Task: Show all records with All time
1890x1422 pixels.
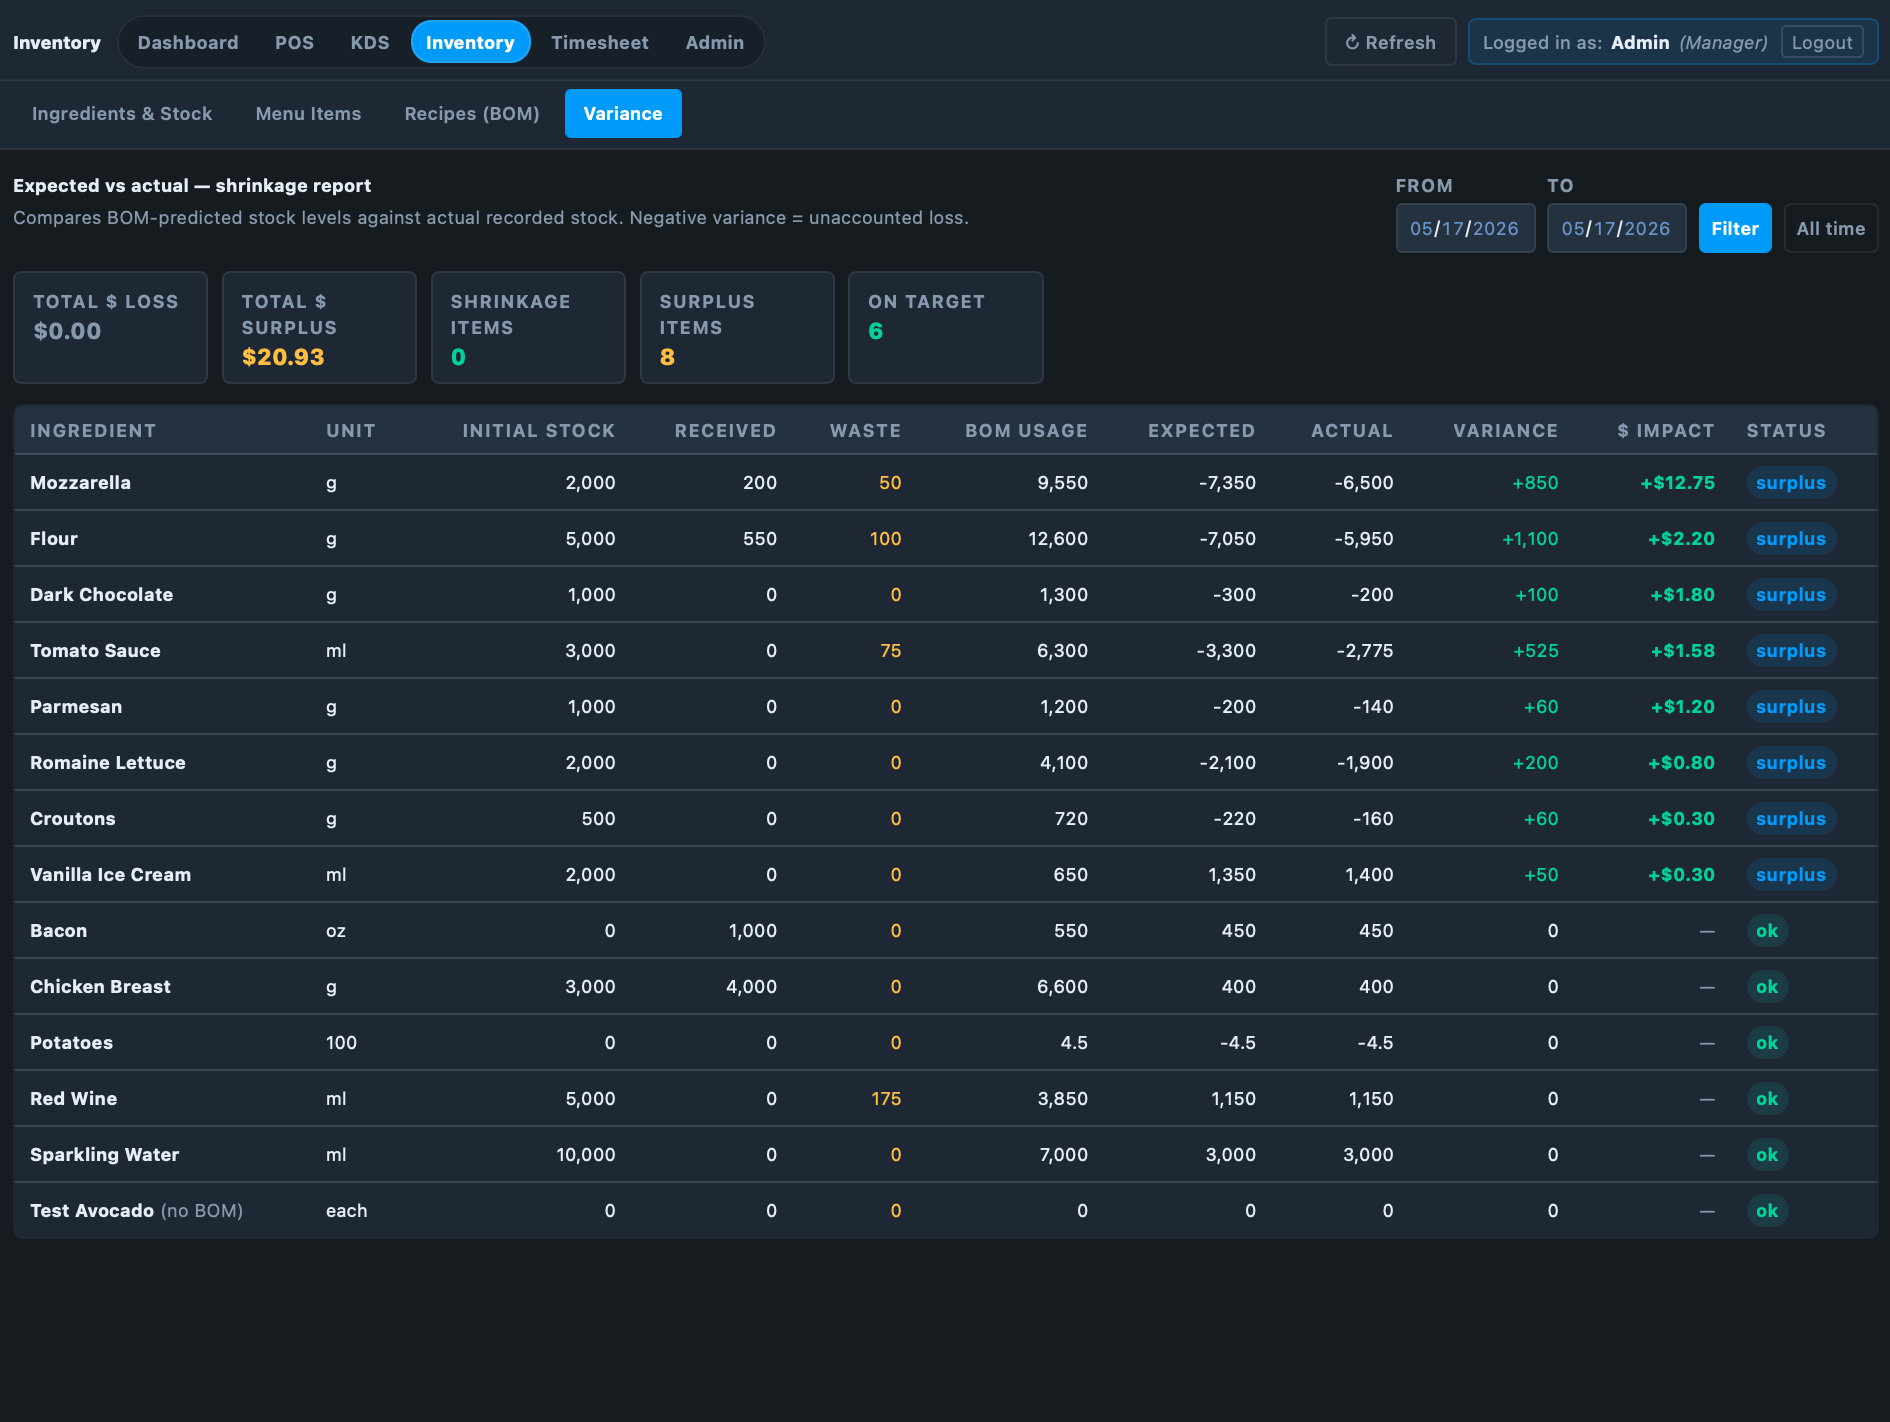Action: tap(1830, 228)
